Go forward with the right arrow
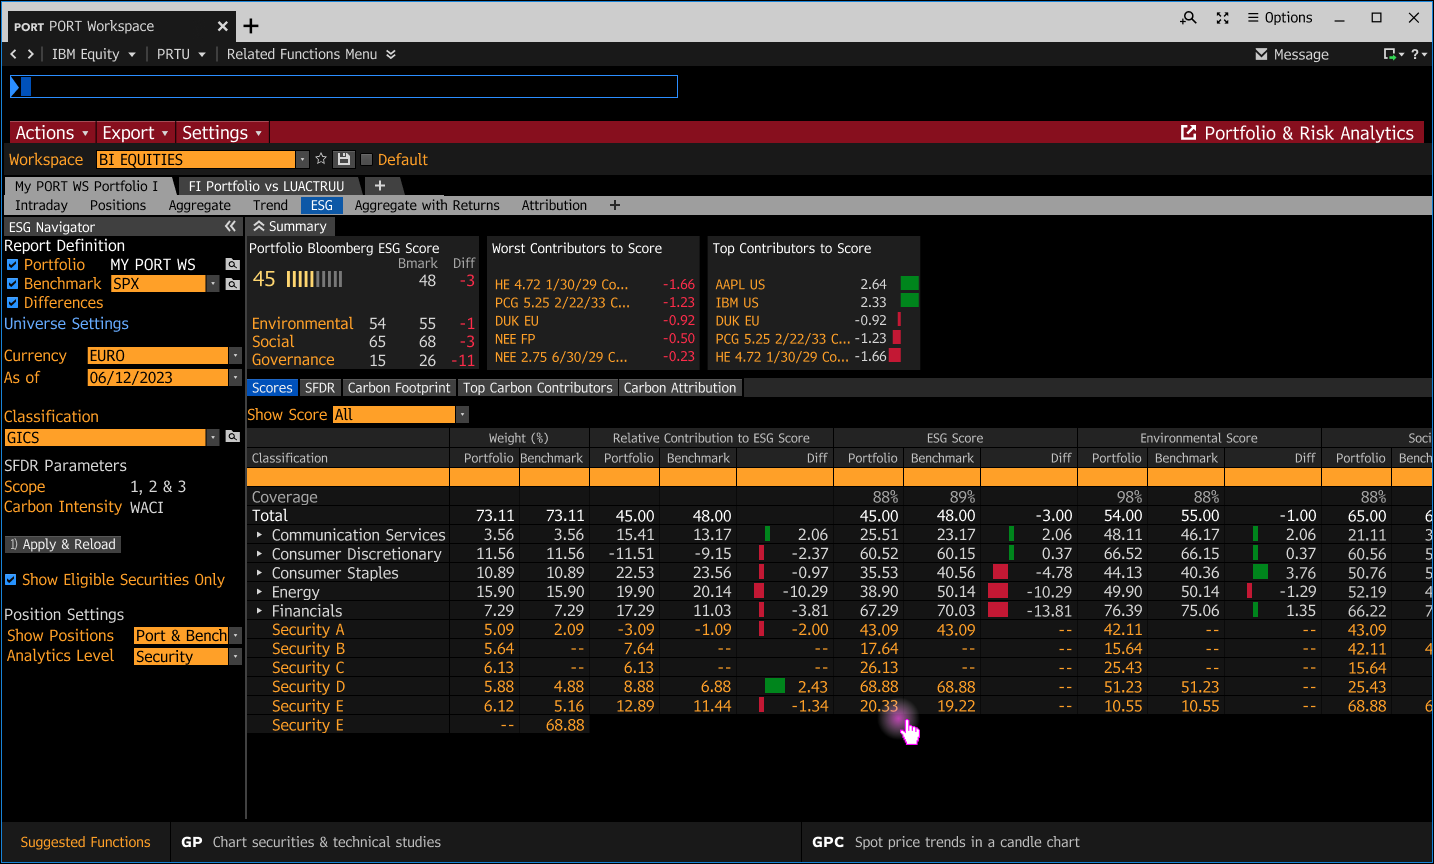1434x864 pixels. pyautogui.click(x=31, y=54)
